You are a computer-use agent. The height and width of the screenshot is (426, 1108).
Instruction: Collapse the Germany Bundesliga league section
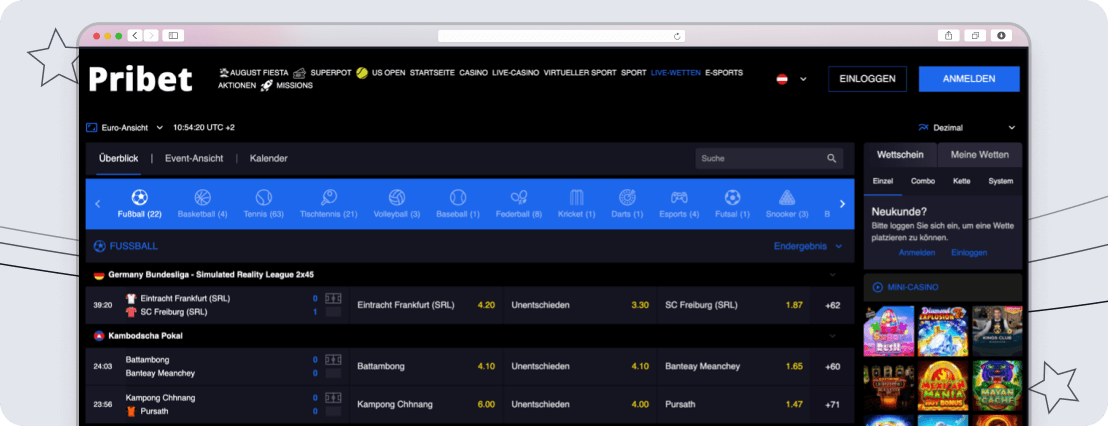coord(832,275)
